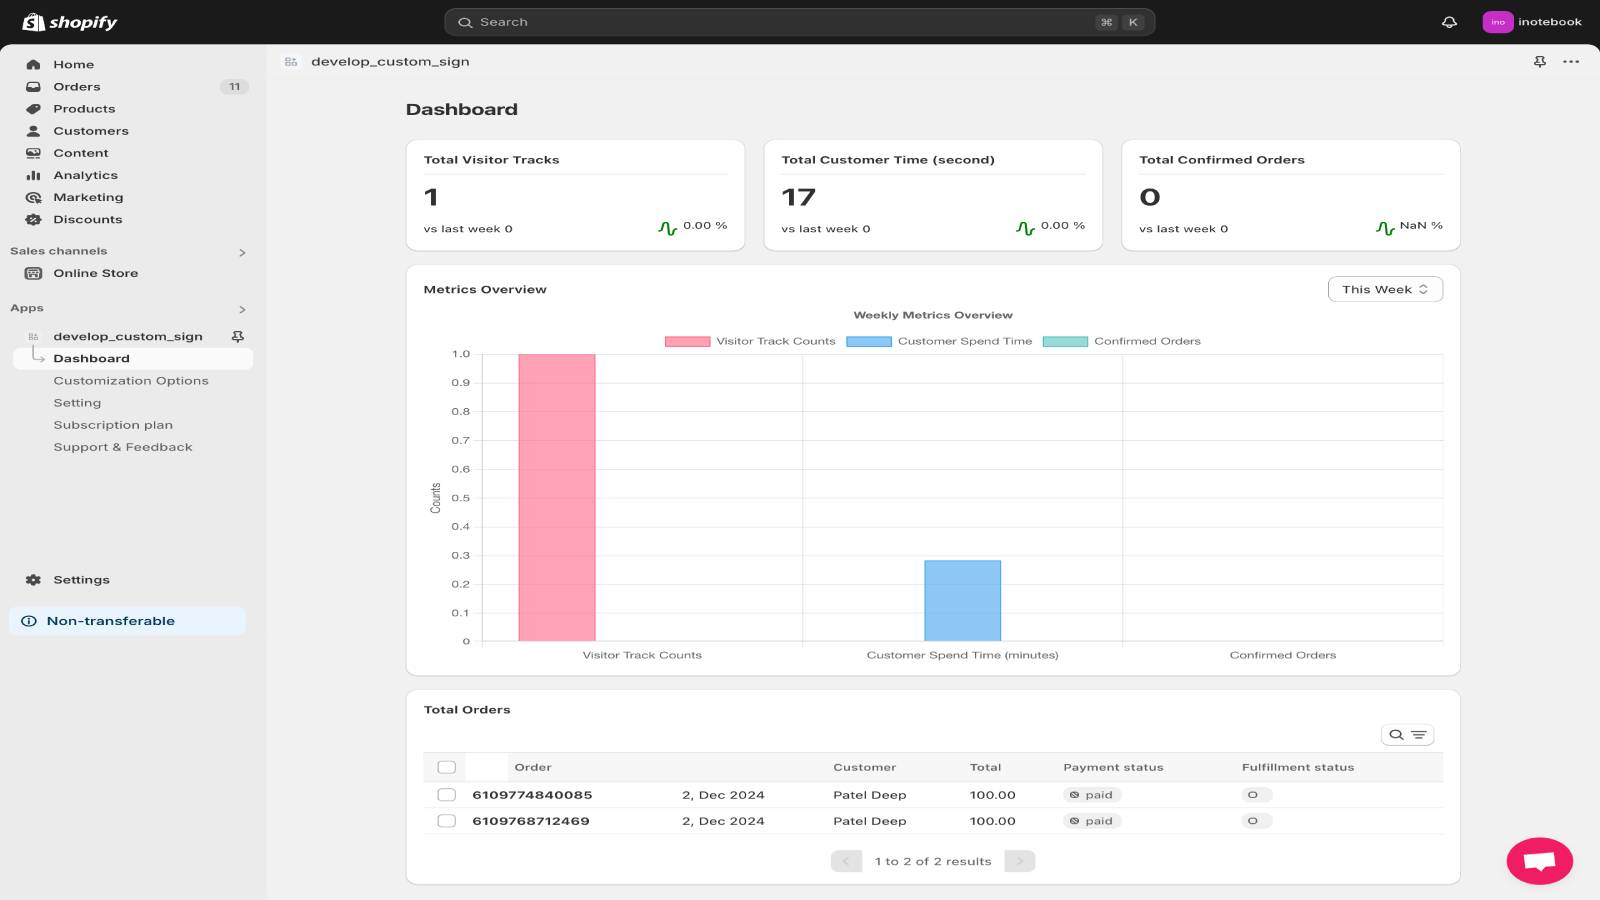Screen dimensions: 1600x900
Task: Open the notifications bell
Action: point(1450,21)
